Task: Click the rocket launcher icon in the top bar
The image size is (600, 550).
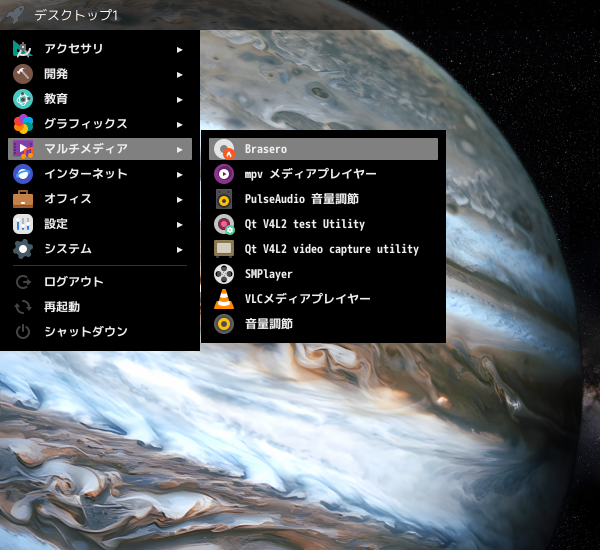Action: click(15, 15)
